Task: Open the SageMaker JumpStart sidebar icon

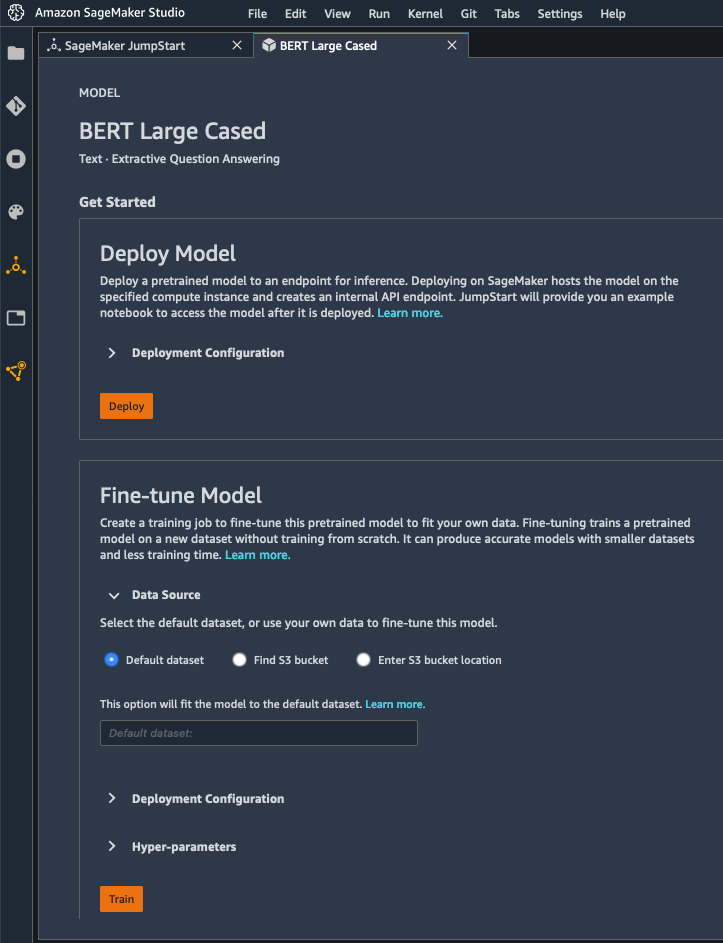Action: (x=16, y=265)
